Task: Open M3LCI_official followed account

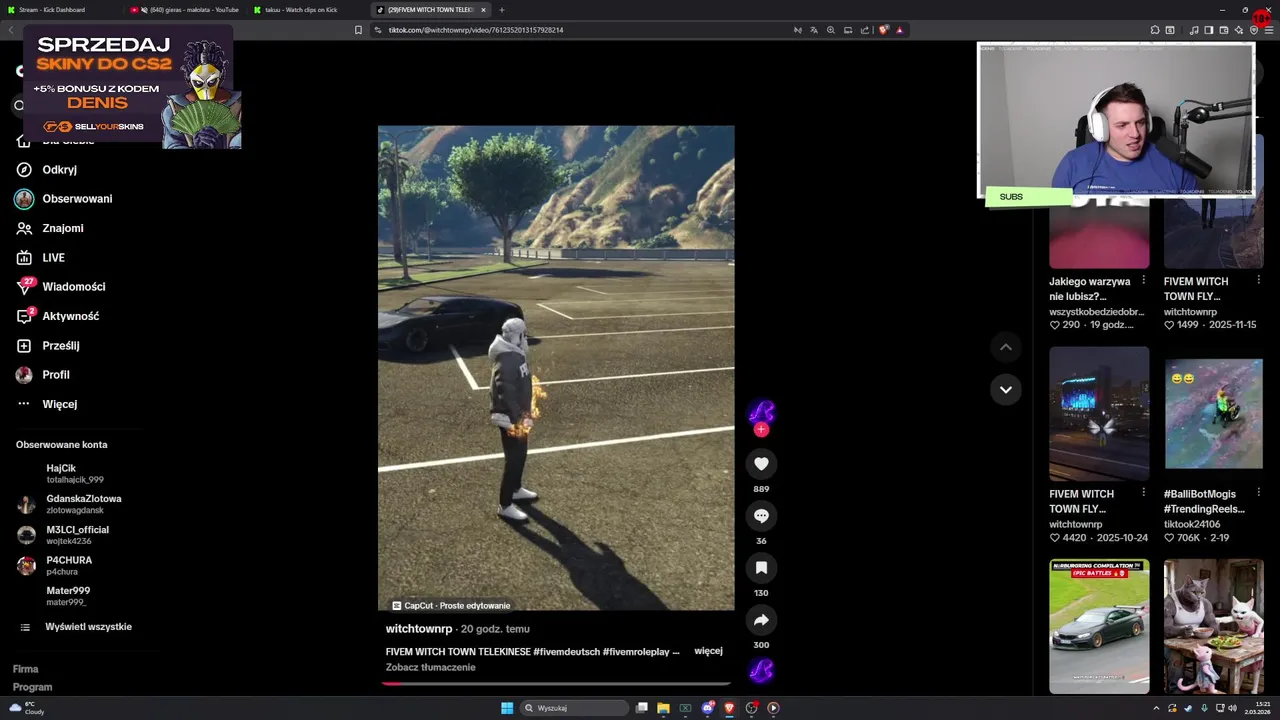Action: (77, 535)
